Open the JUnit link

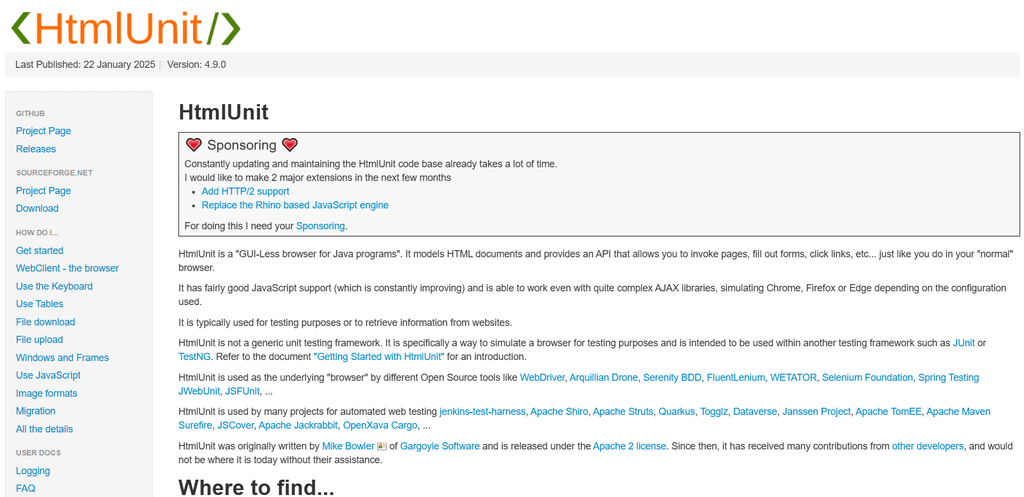click(964, 343)
